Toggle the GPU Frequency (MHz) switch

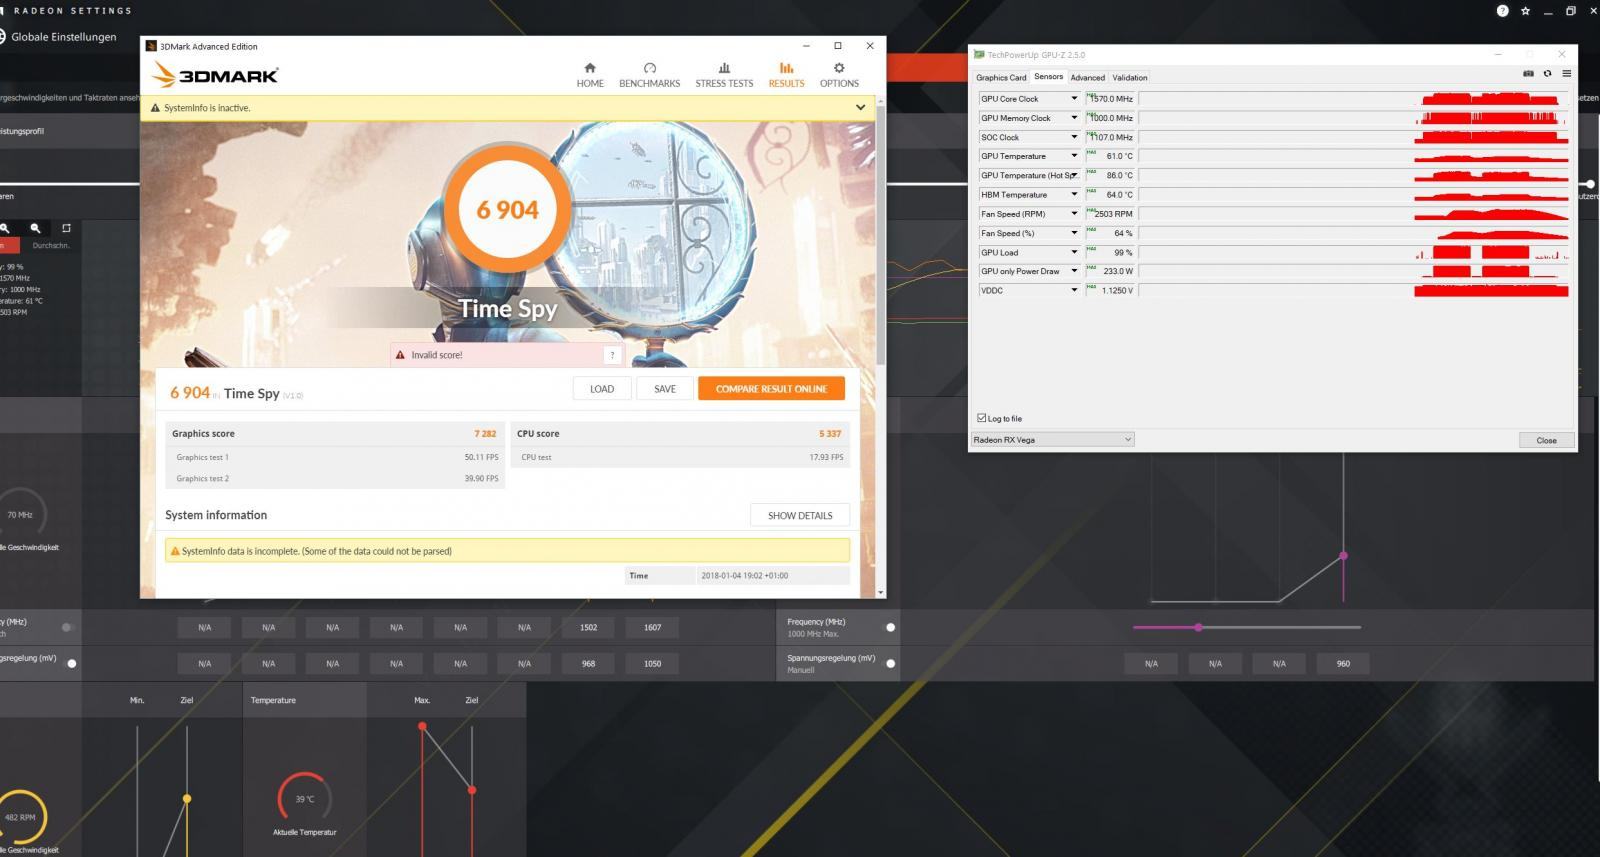[67, 627]
